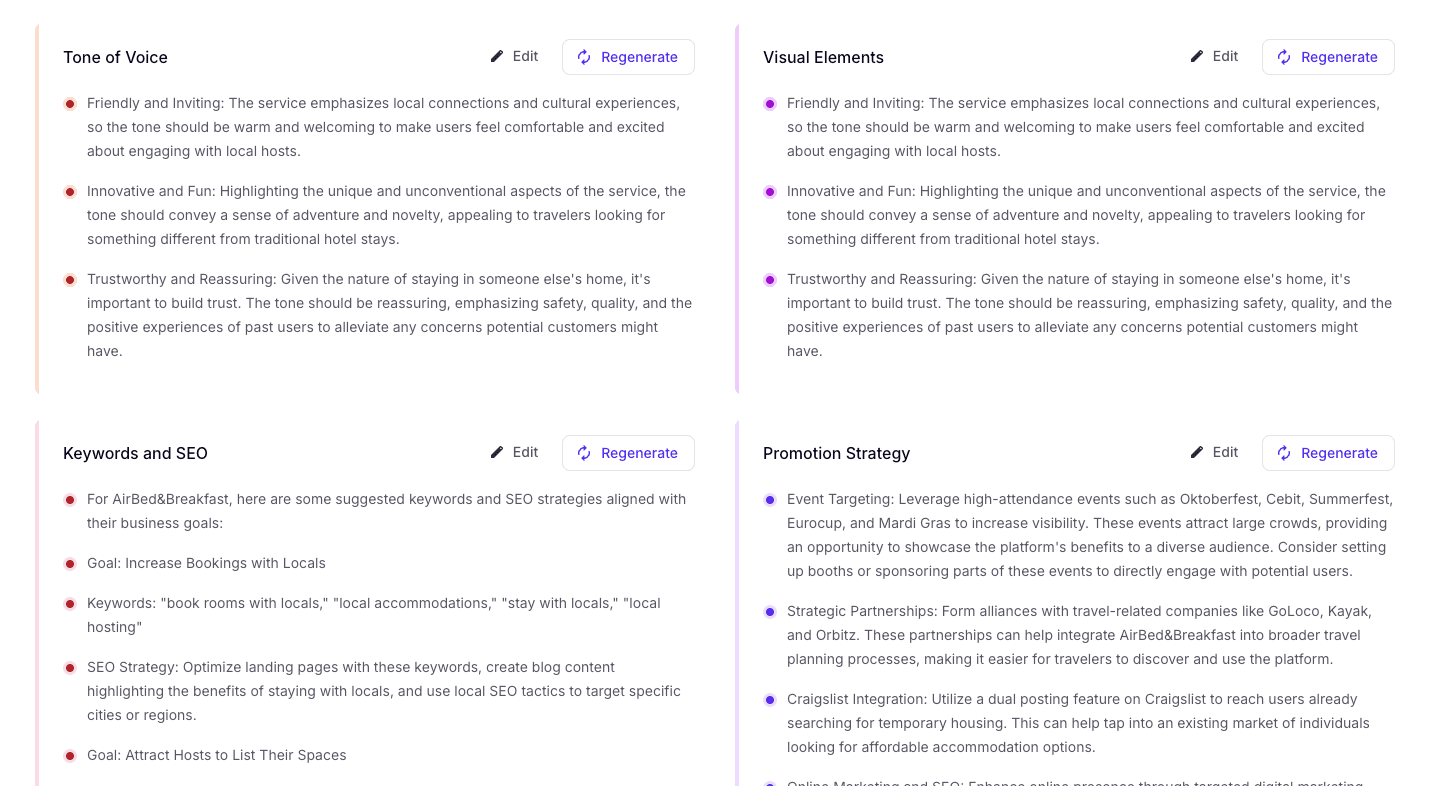This screenshot has width=1441, height=786.
Task: Click 'Goal: Increase Bookings with Locals' line
Action: (x=206, y=563)
